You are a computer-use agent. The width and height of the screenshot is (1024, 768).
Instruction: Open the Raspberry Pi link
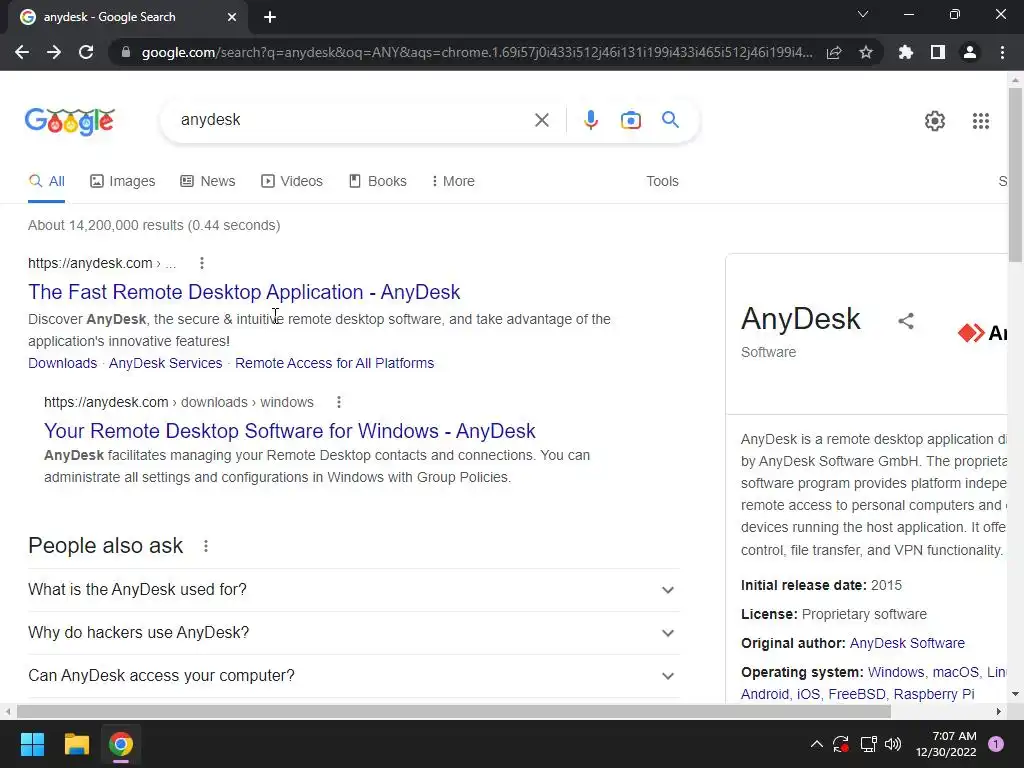(x=934, y=694)
